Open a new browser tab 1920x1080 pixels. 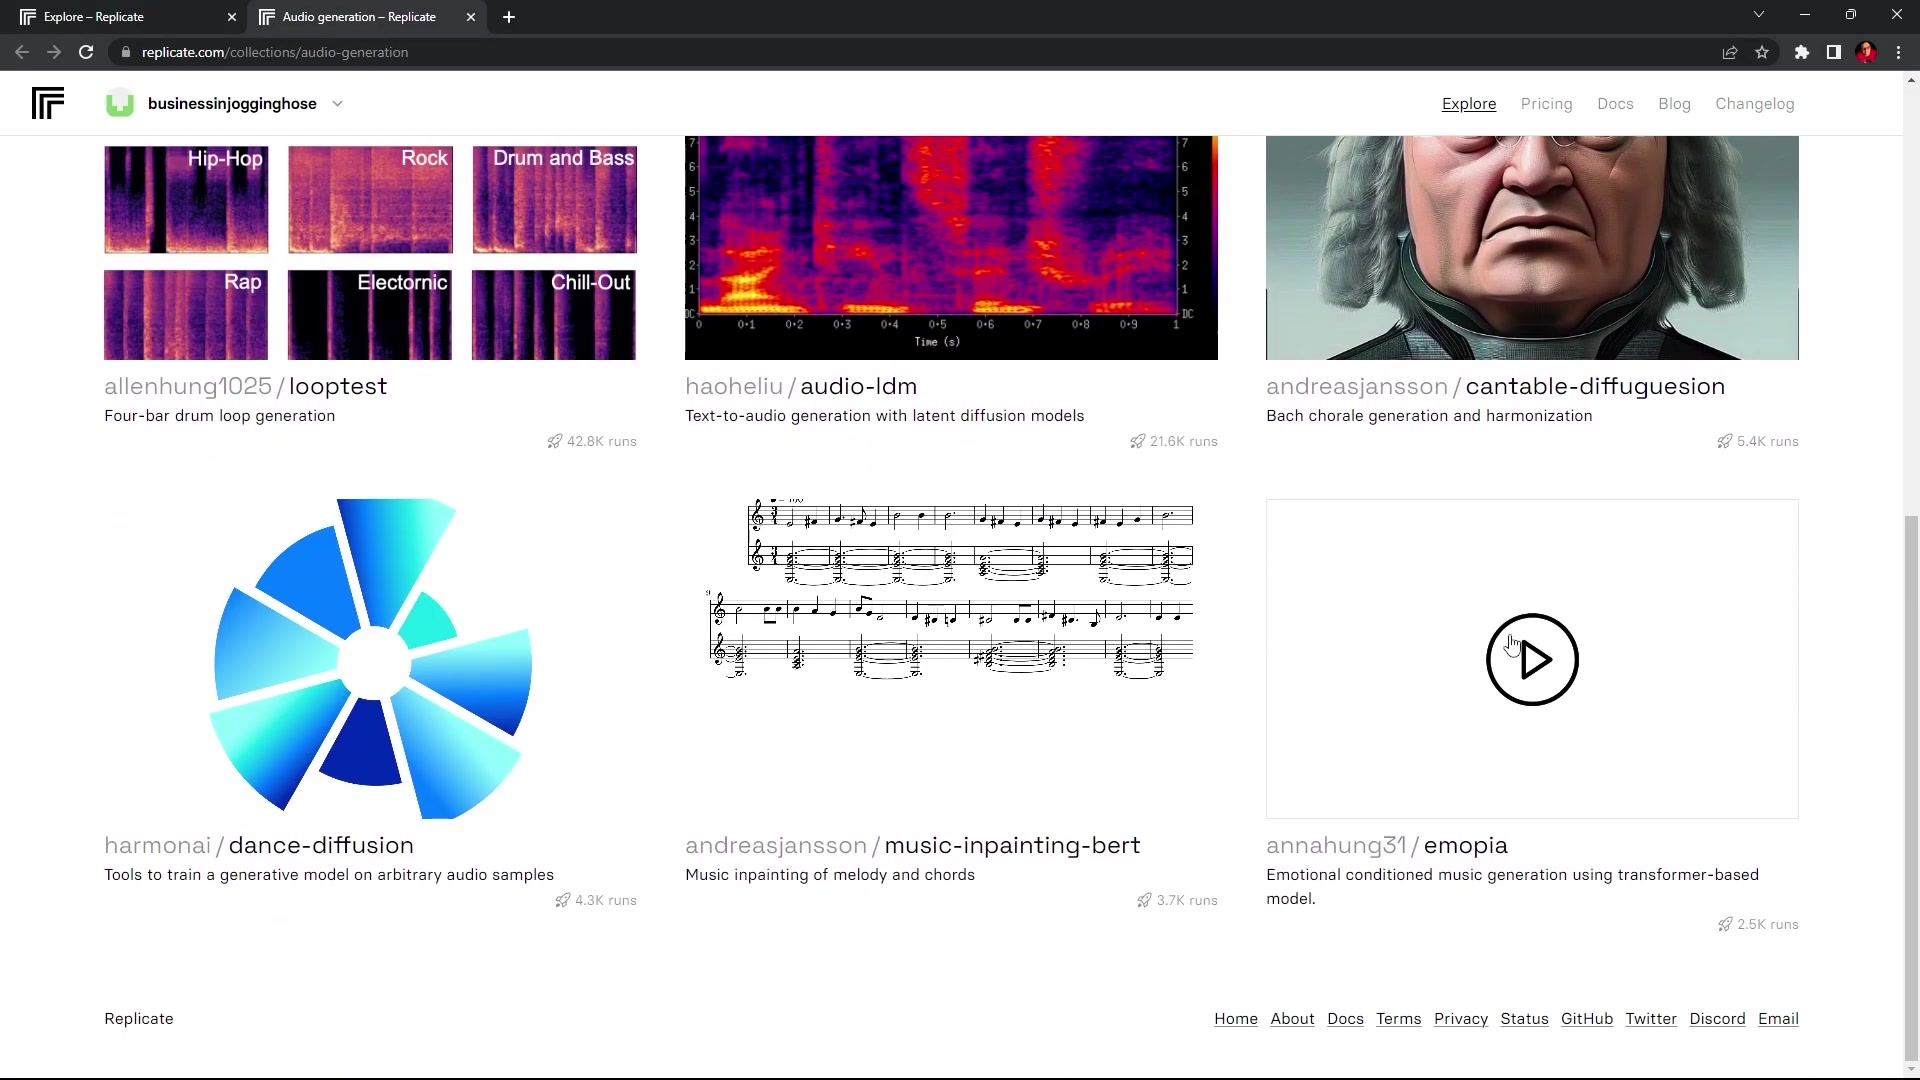click(x=509, y=17)
